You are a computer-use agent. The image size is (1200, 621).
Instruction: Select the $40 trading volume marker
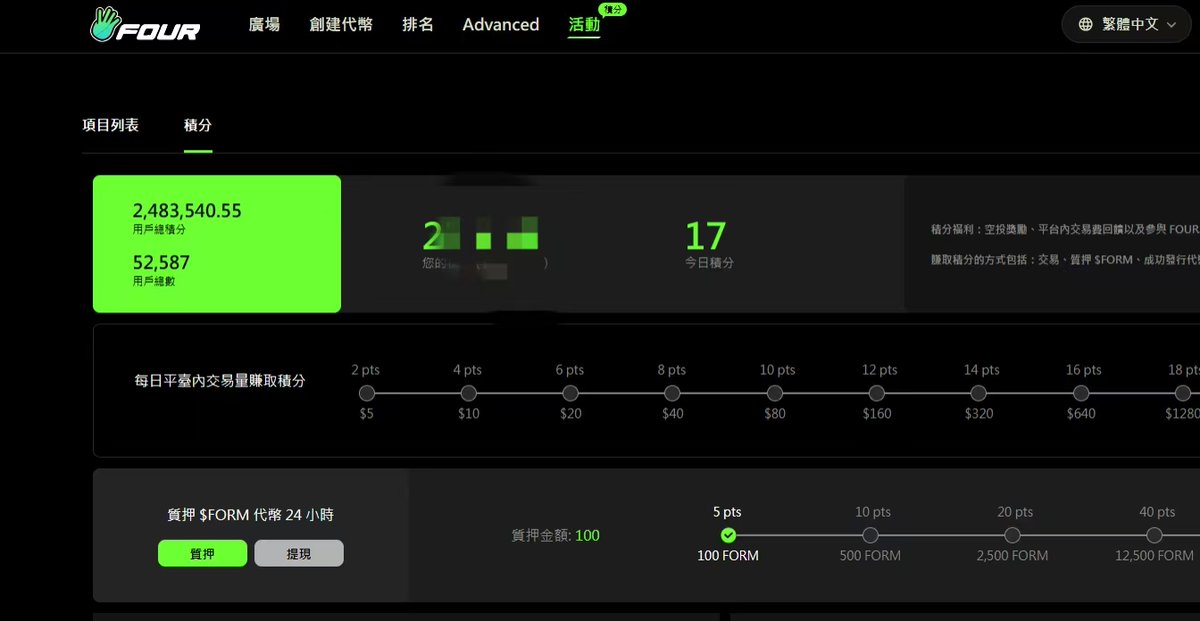(673, 393)
